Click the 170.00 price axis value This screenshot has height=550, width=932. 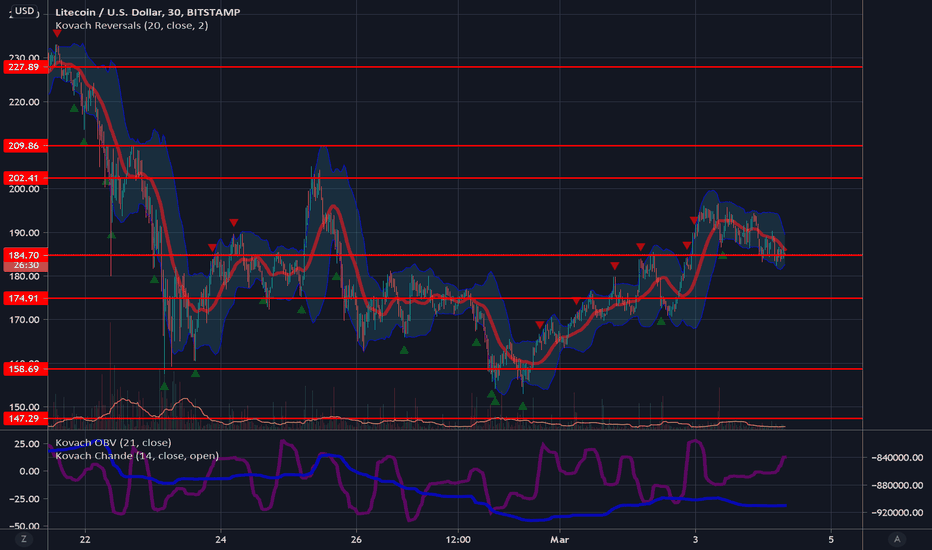coord(24,320)
